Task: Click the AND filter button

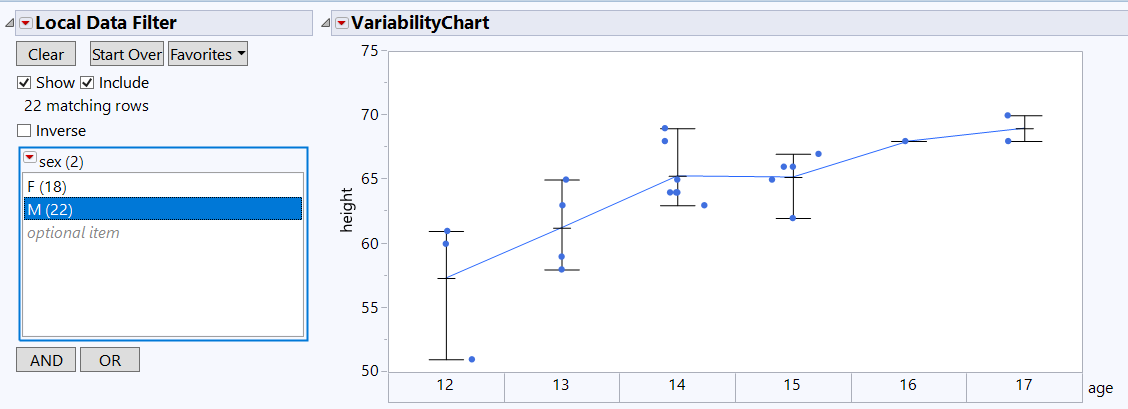Action: pyautogui.click(x=46, y=360)
